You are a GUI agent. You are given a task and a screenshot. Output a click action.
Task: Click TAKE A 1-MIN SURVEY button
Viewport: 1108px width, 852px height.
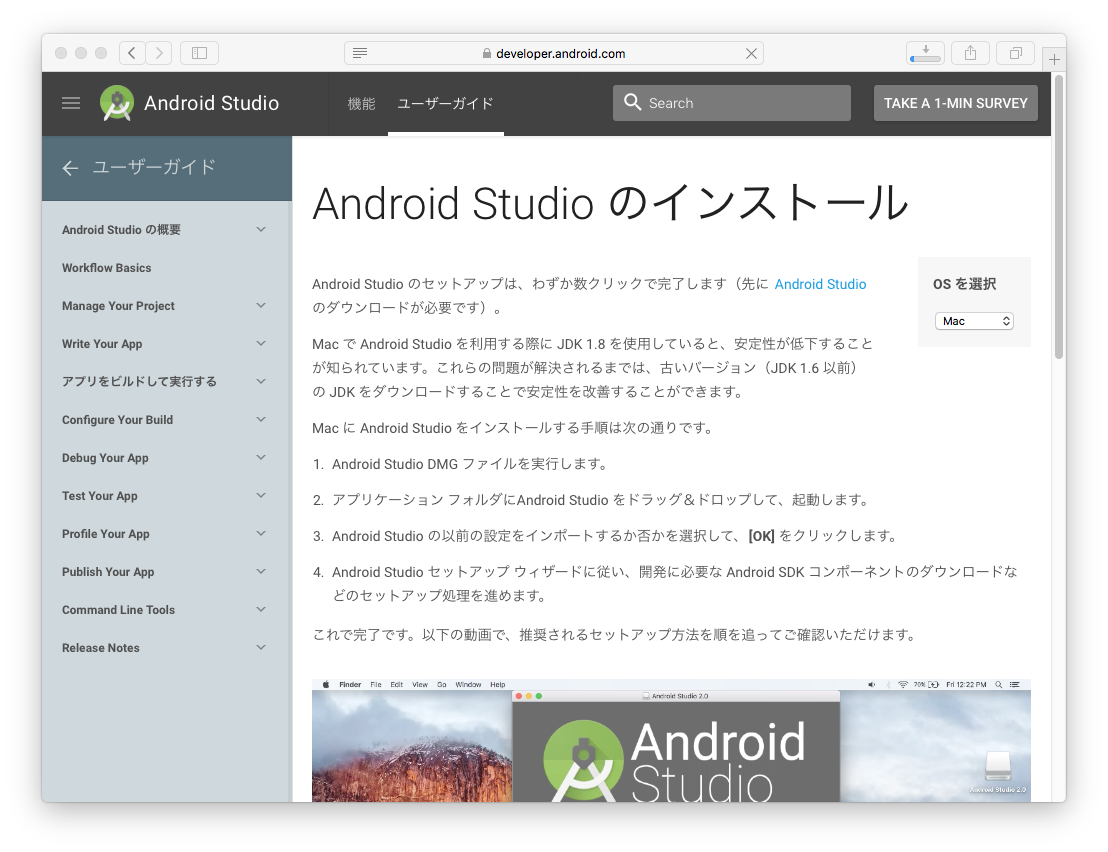955,103
